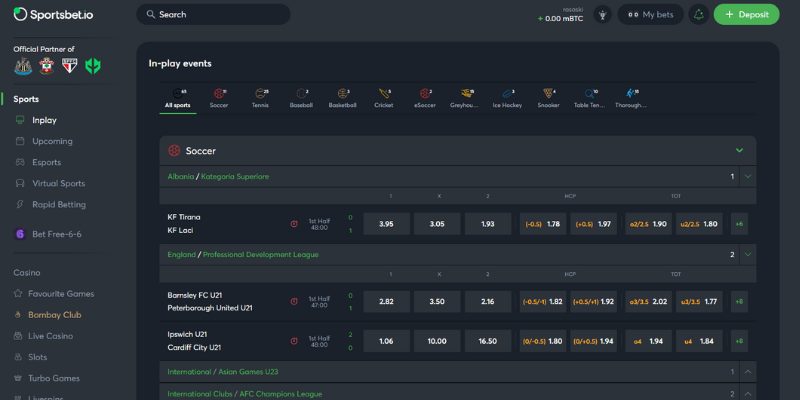Select Cardiff City U21 win odds 16.50
Viewport: 800px width, 400px height.
[488, 341]
